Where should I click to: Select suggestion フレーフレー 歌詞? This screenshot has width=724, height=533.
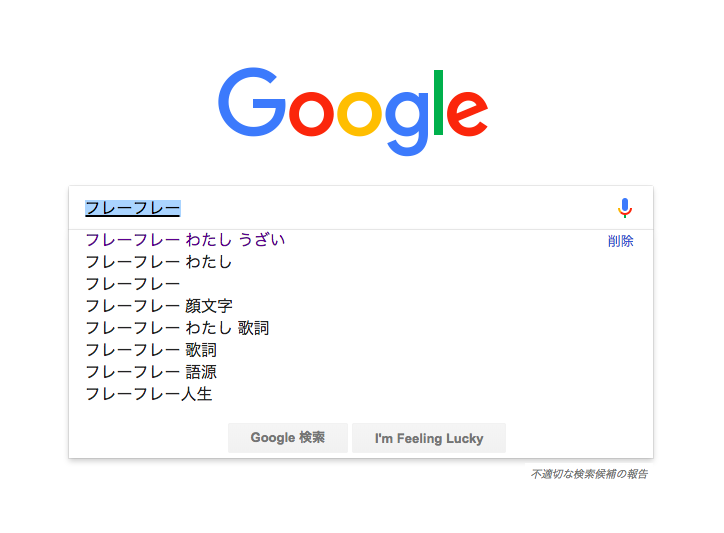pos(151,350)
